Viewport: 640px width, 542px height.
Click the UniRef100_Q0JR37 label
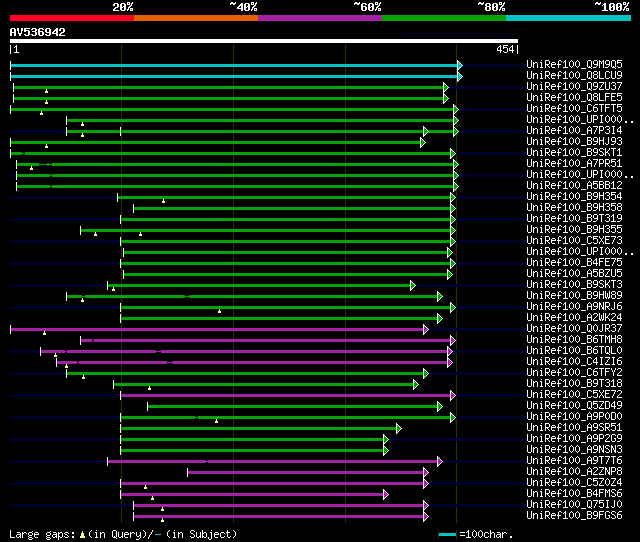tap(574, 329)
